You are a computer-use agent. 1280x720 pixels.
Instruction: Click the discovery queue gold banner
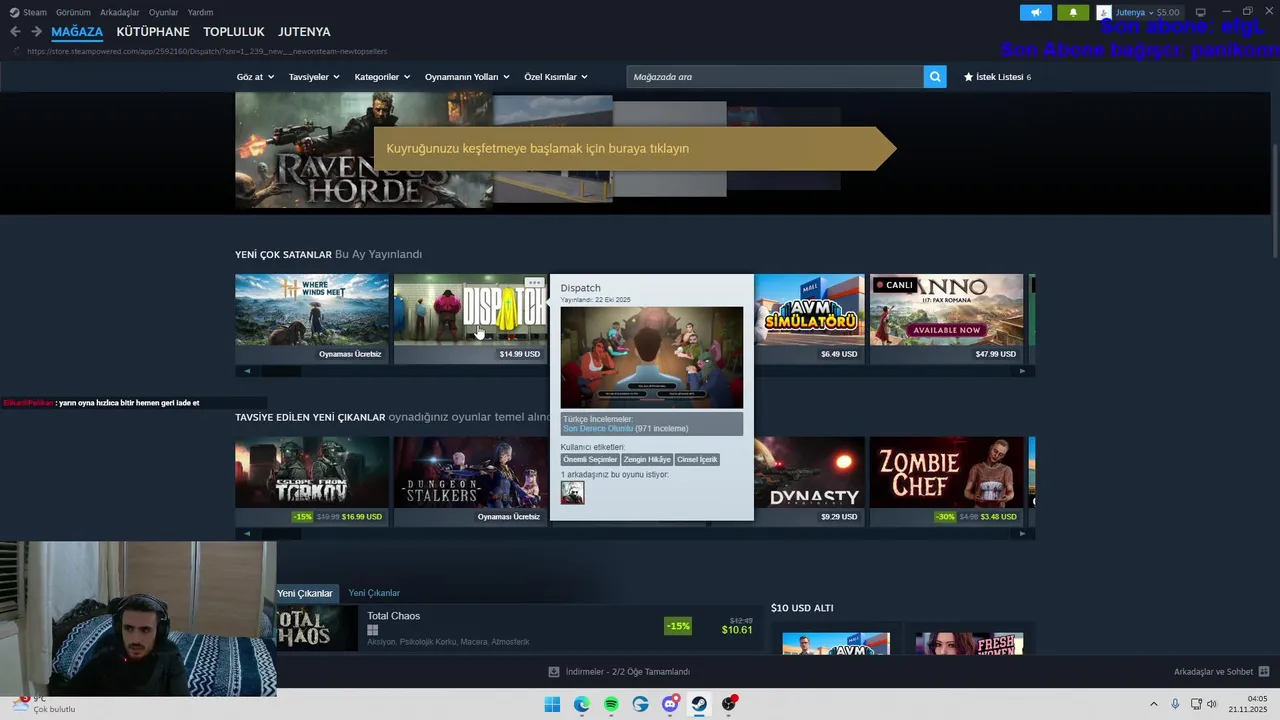[635, 148]
